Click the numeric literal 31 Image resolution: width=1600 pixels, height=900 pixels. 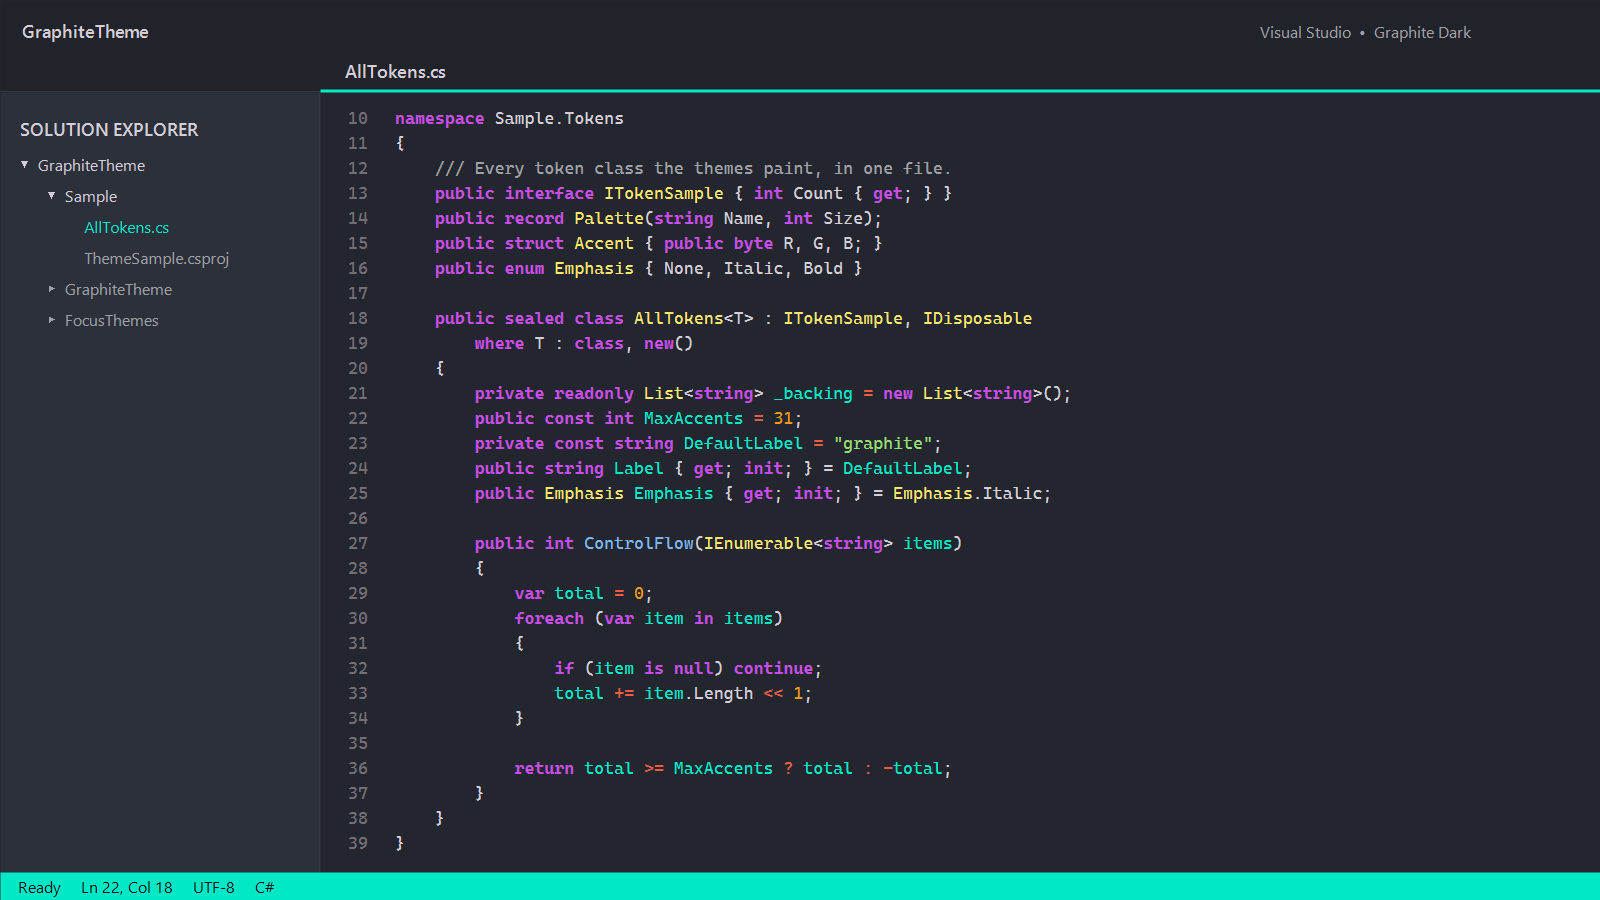point(783,418)
